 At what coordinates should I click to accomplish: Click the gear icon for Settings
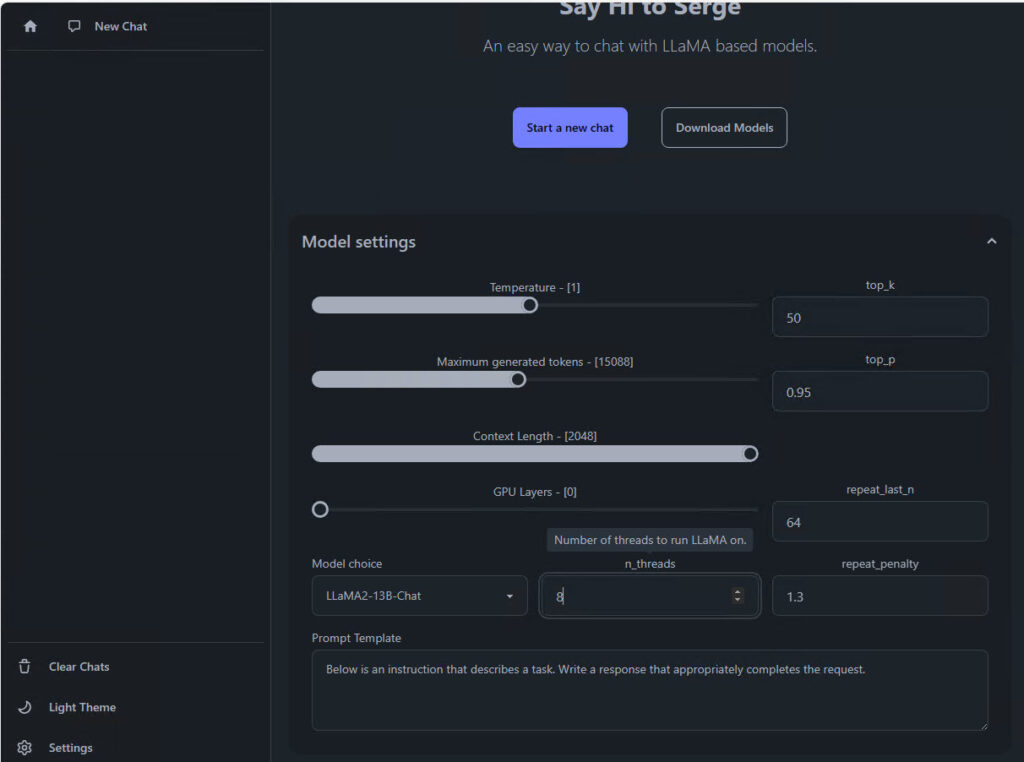pyautogui.click(x=25, y=748)
